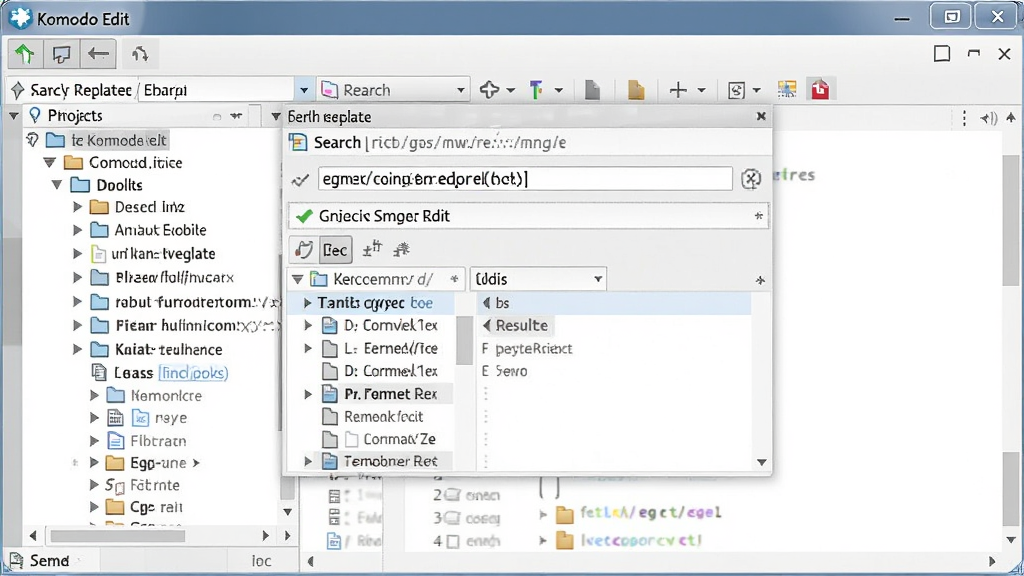Toggle checkbox next to Conmat/Ze
Image resolution: width=1024 pixels, height=576 pixels.
(x=352, y=439)
